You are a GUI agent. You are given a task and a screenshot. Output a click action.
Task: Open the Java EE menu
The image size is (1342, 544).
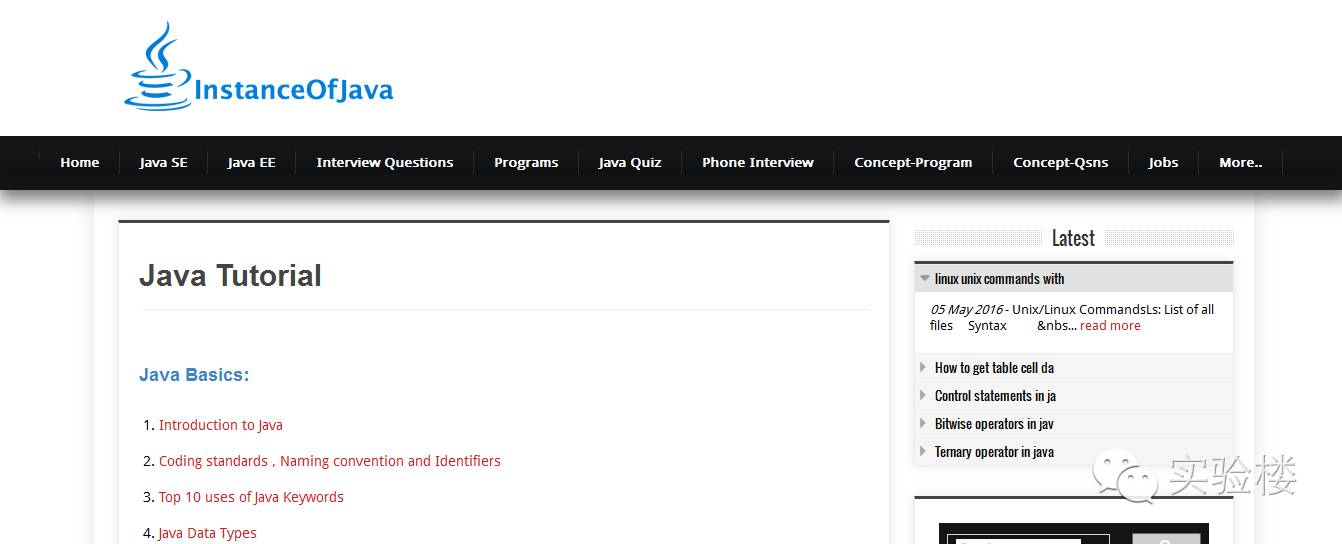[x=251, y=162]
